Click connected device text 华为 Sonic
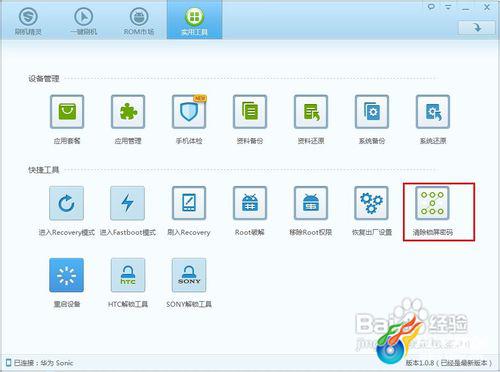Screen dimensions: 500x372 click(57, 363)
